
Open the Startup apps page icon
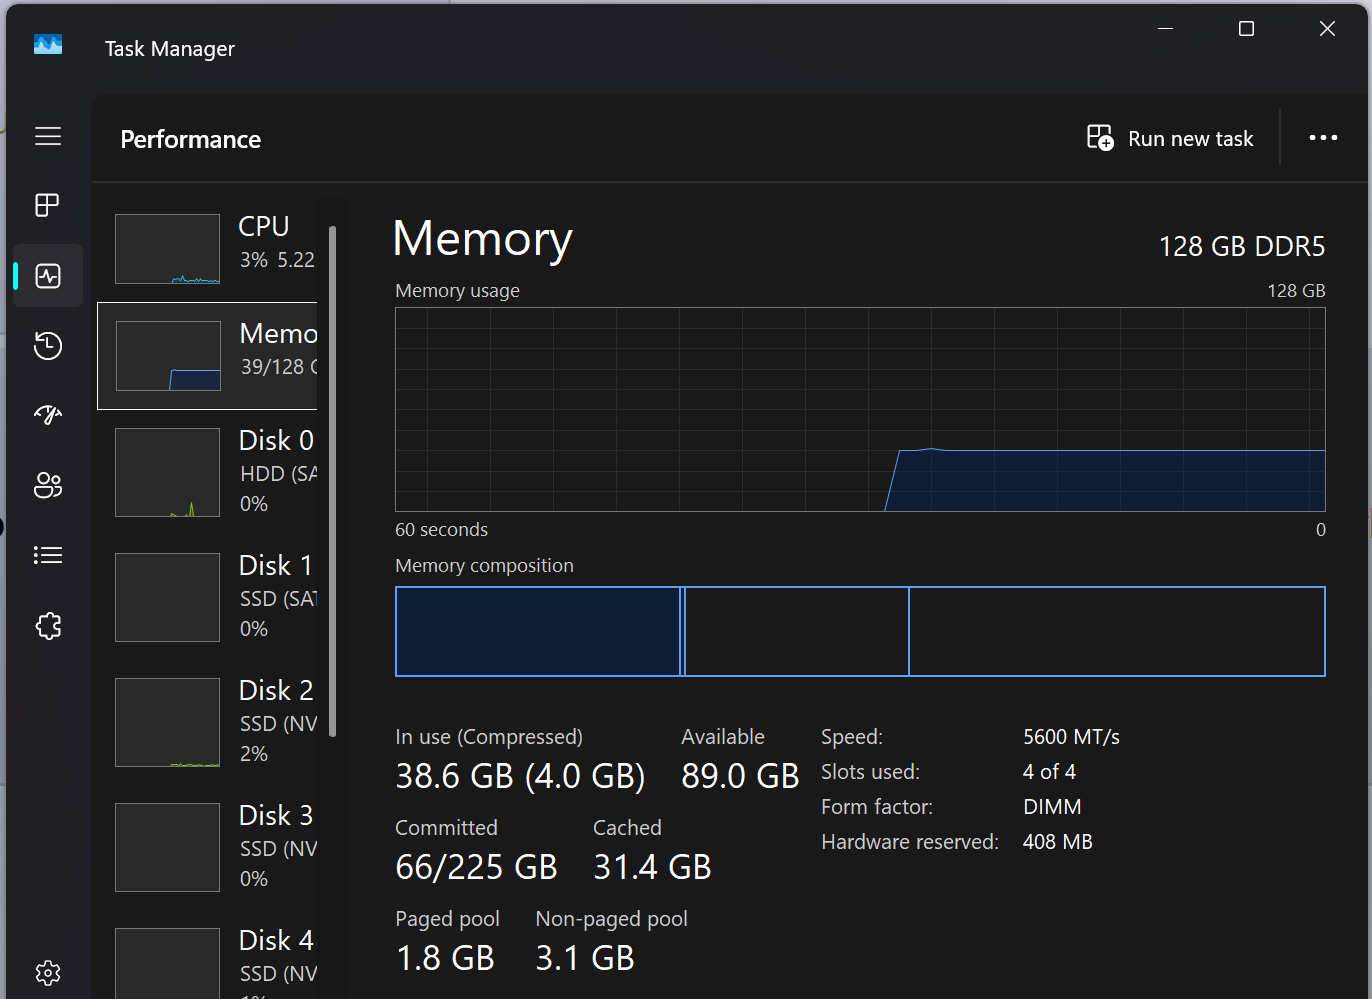tap(48, 415)
